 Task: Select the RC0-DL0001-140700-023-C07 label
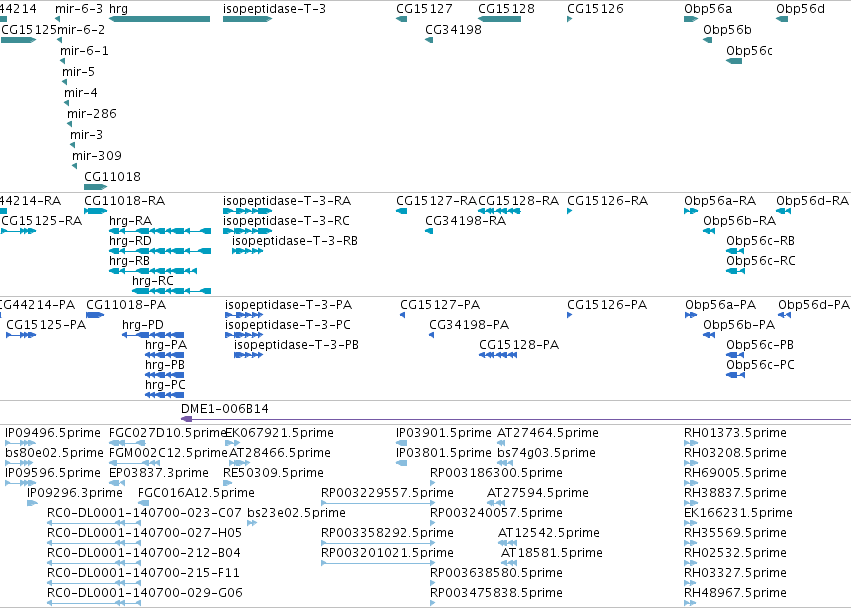pyautogui.click(x=144, y=513)
